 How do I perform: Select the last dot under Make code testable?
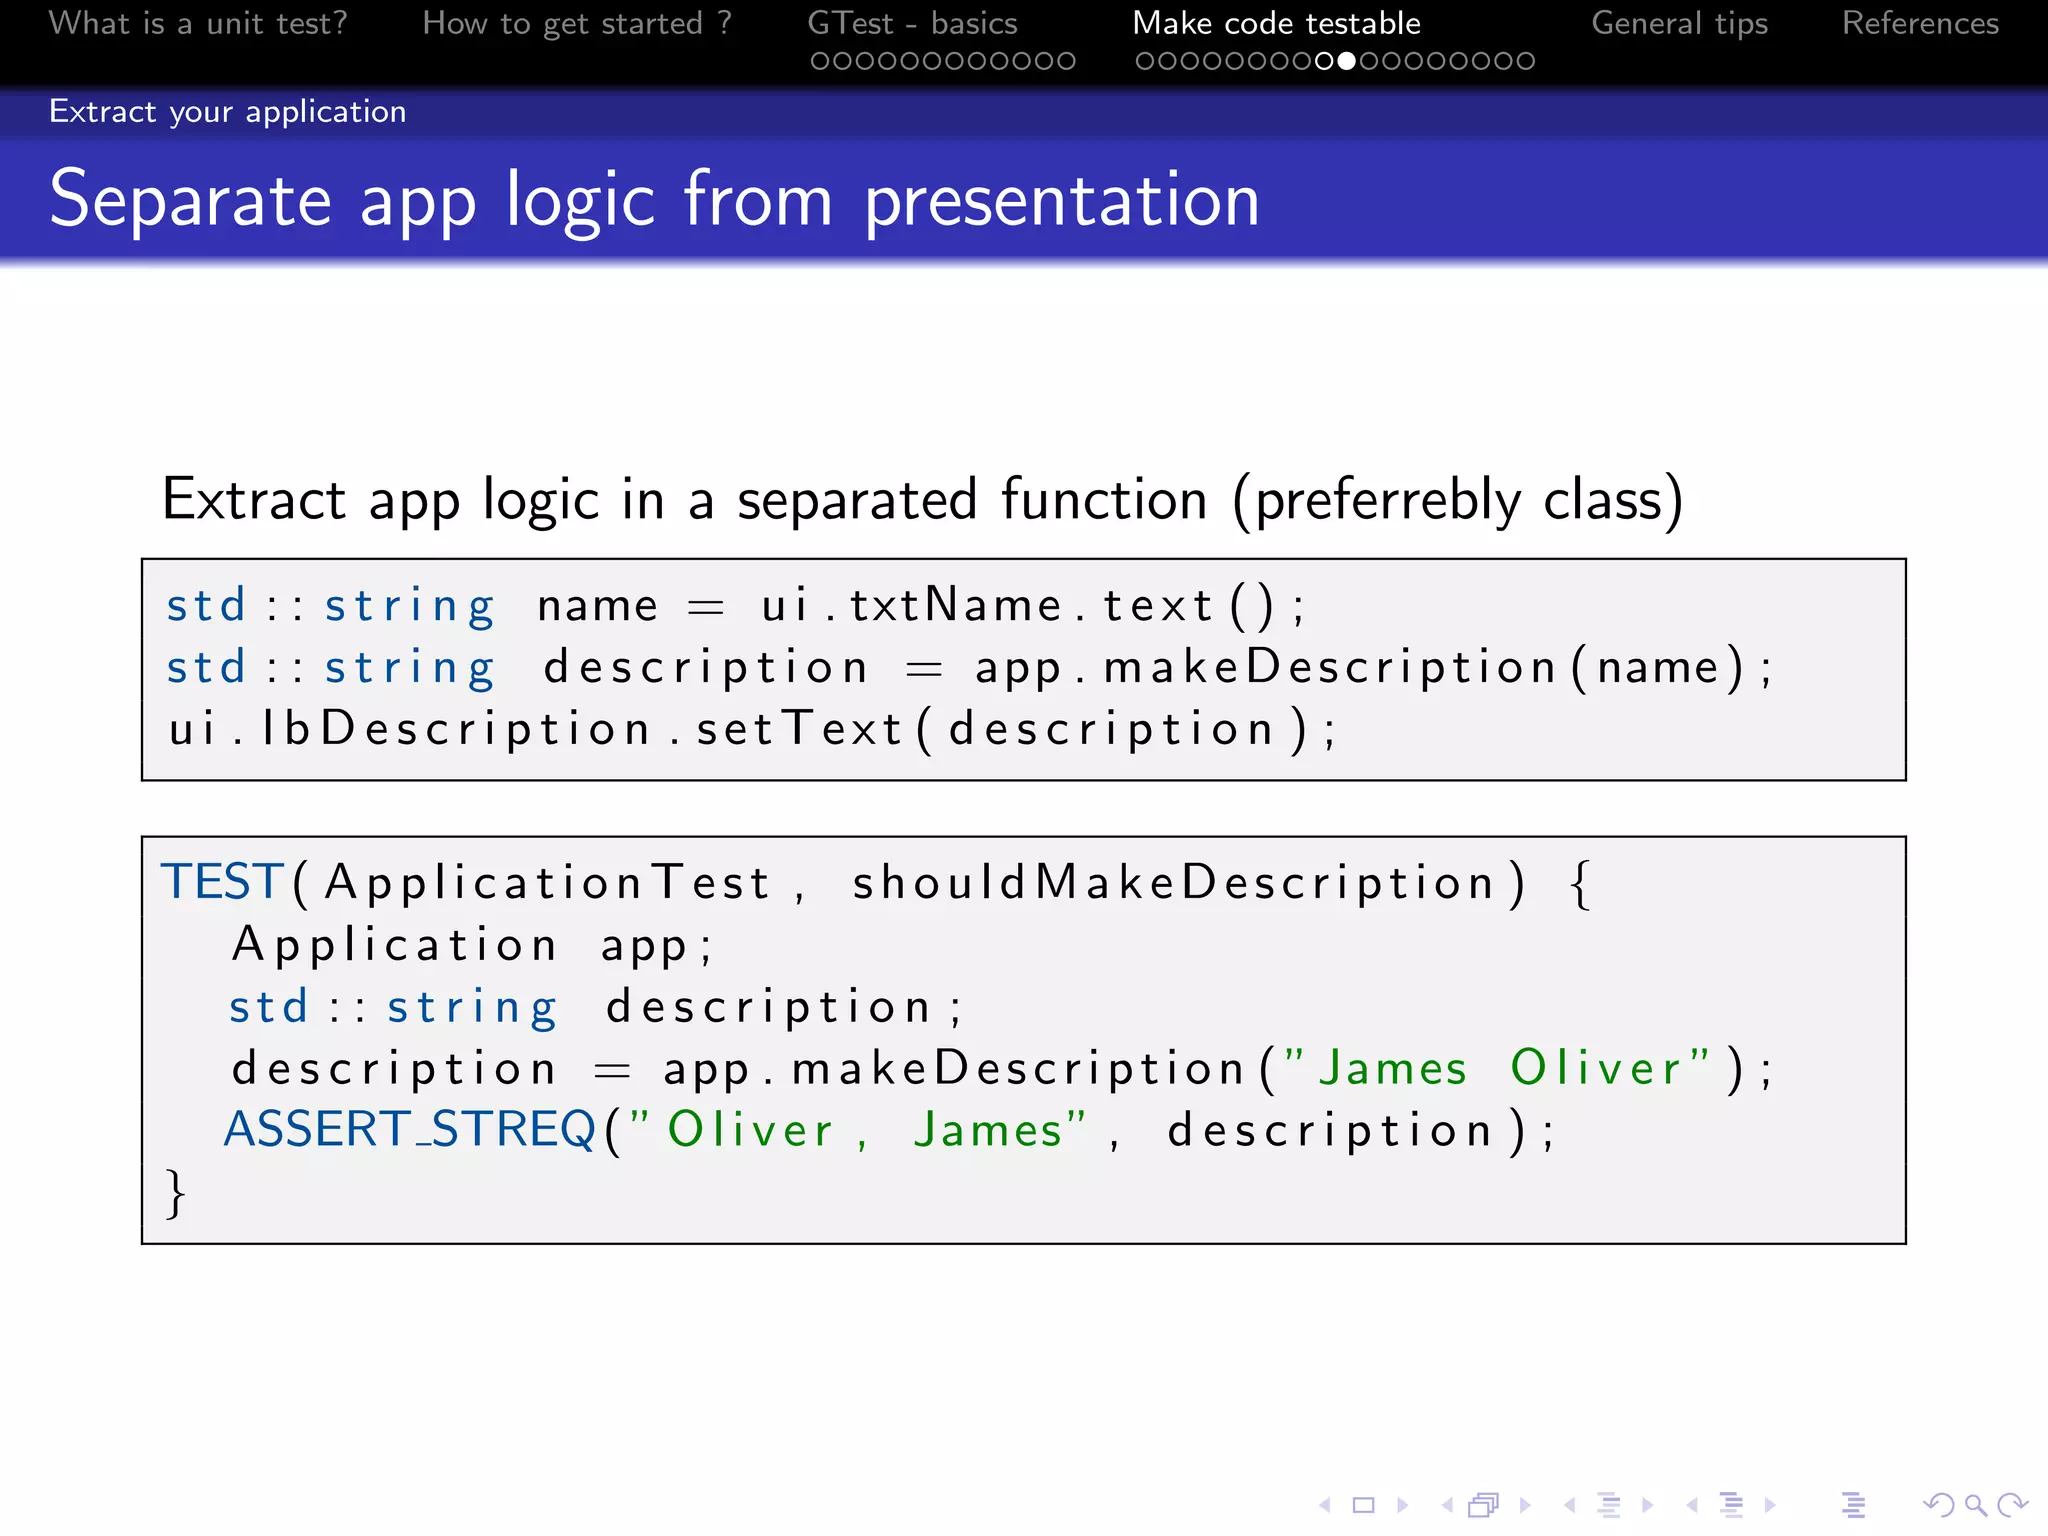1525,61
